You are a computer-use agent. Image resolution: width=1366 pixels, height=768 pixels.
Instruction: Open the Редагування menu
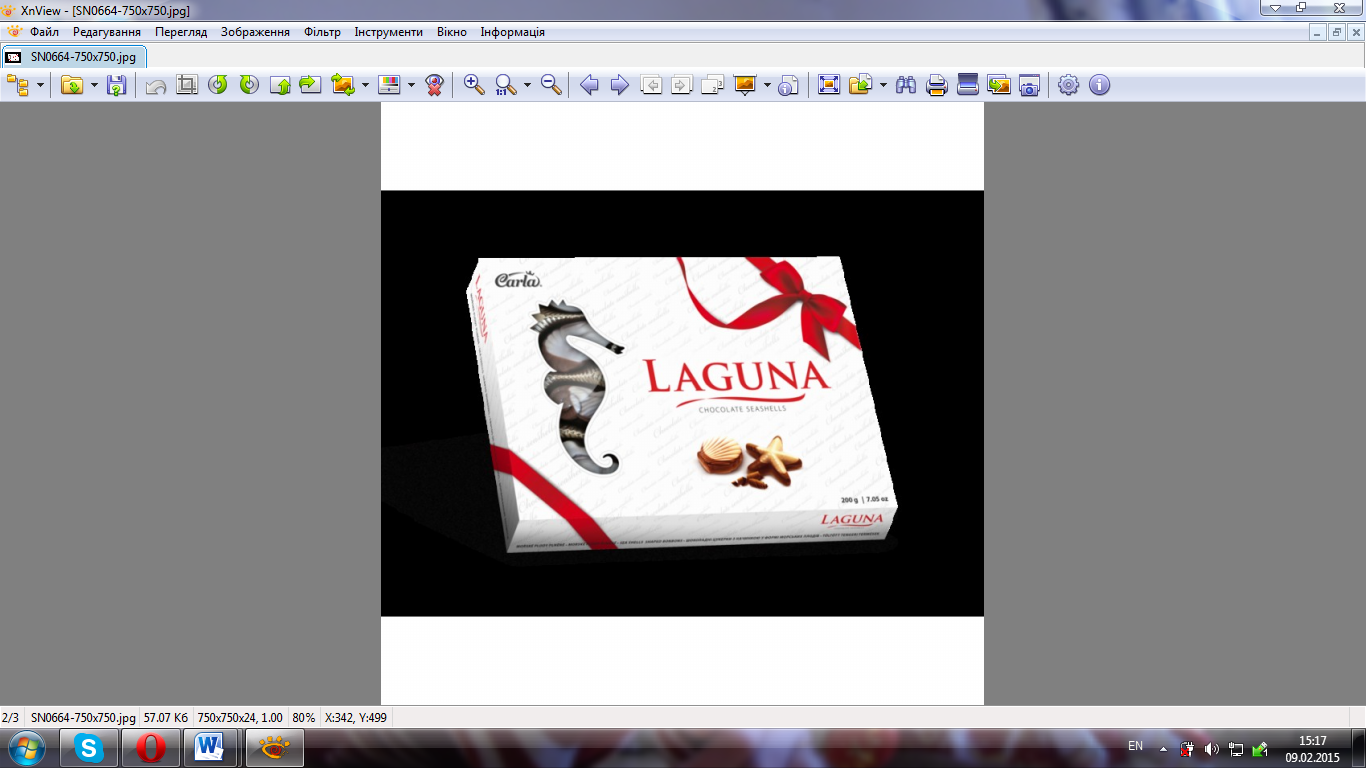pos(107,32)
